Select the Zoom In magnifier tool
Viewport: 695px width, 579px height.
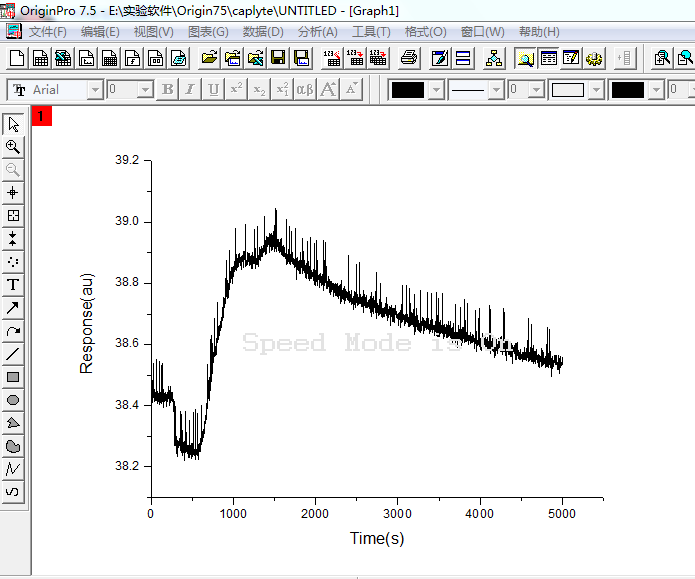(13, 147)
